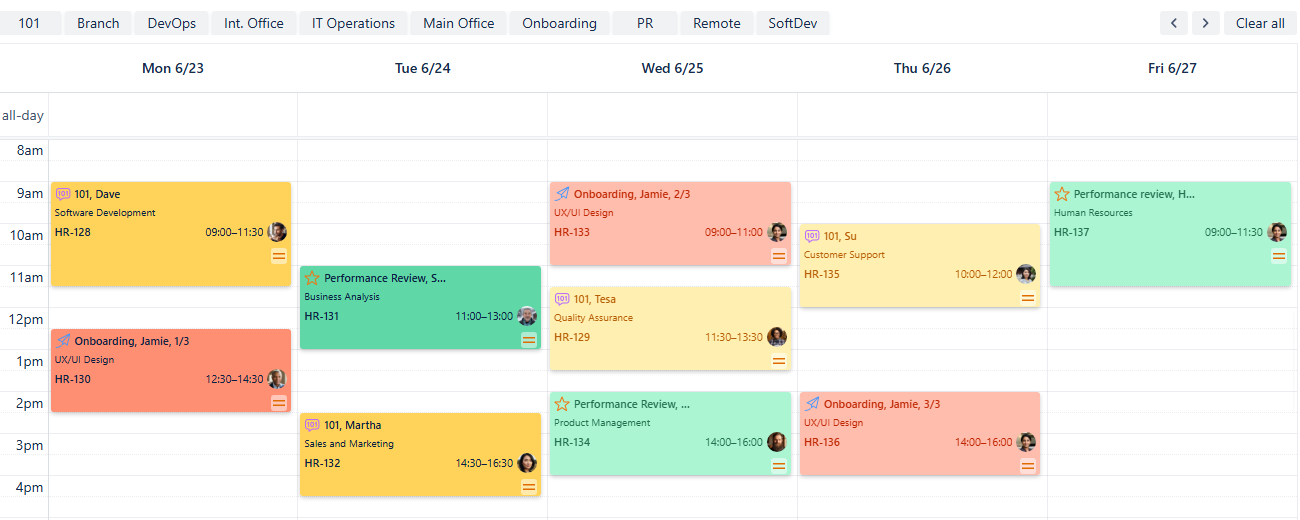1300x520 pixels.
Task: Go to the next week with right chevron
Action: click(x=1206, y=23)
